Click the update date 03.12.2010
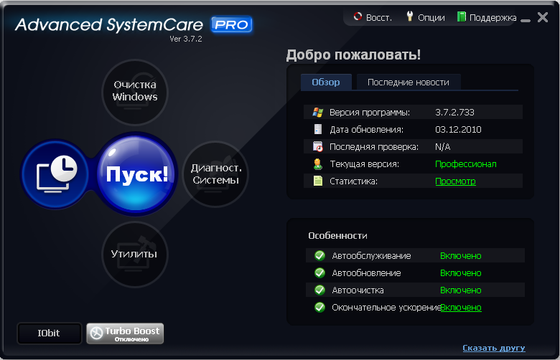Image resolution: width=560 pixels, height=360 pixels. (458, 129)
